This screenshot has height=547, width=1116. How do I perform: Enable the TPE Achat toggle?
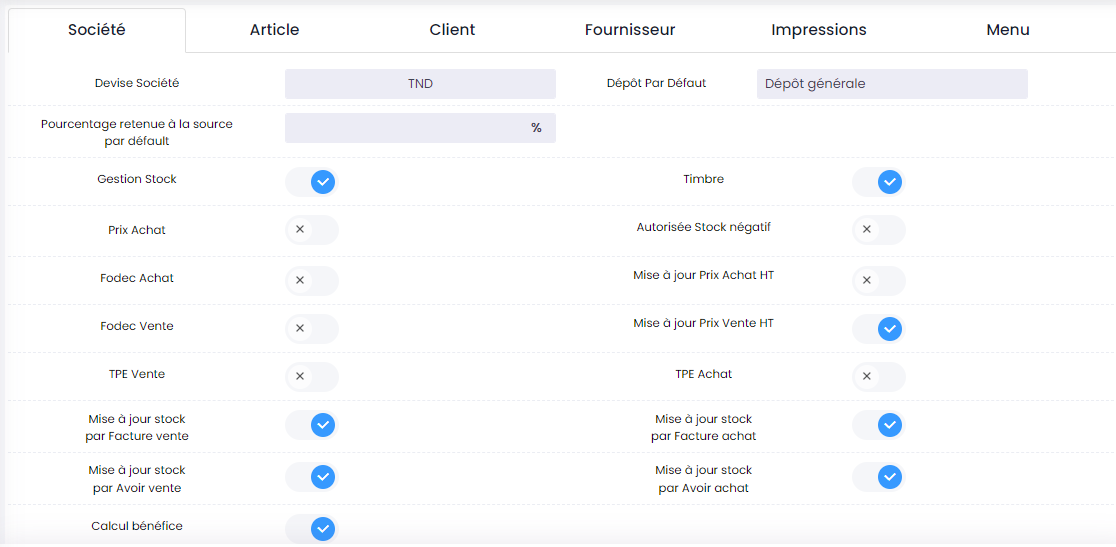pos(879,376)
